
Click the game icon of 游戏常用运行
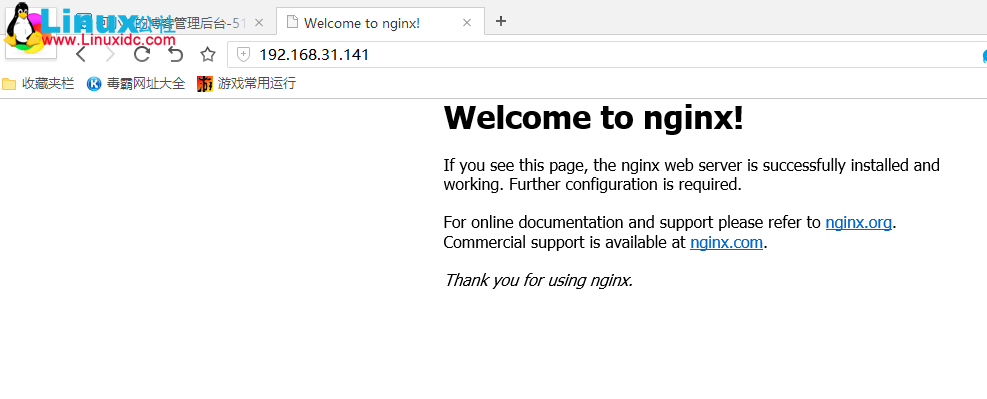205,84
